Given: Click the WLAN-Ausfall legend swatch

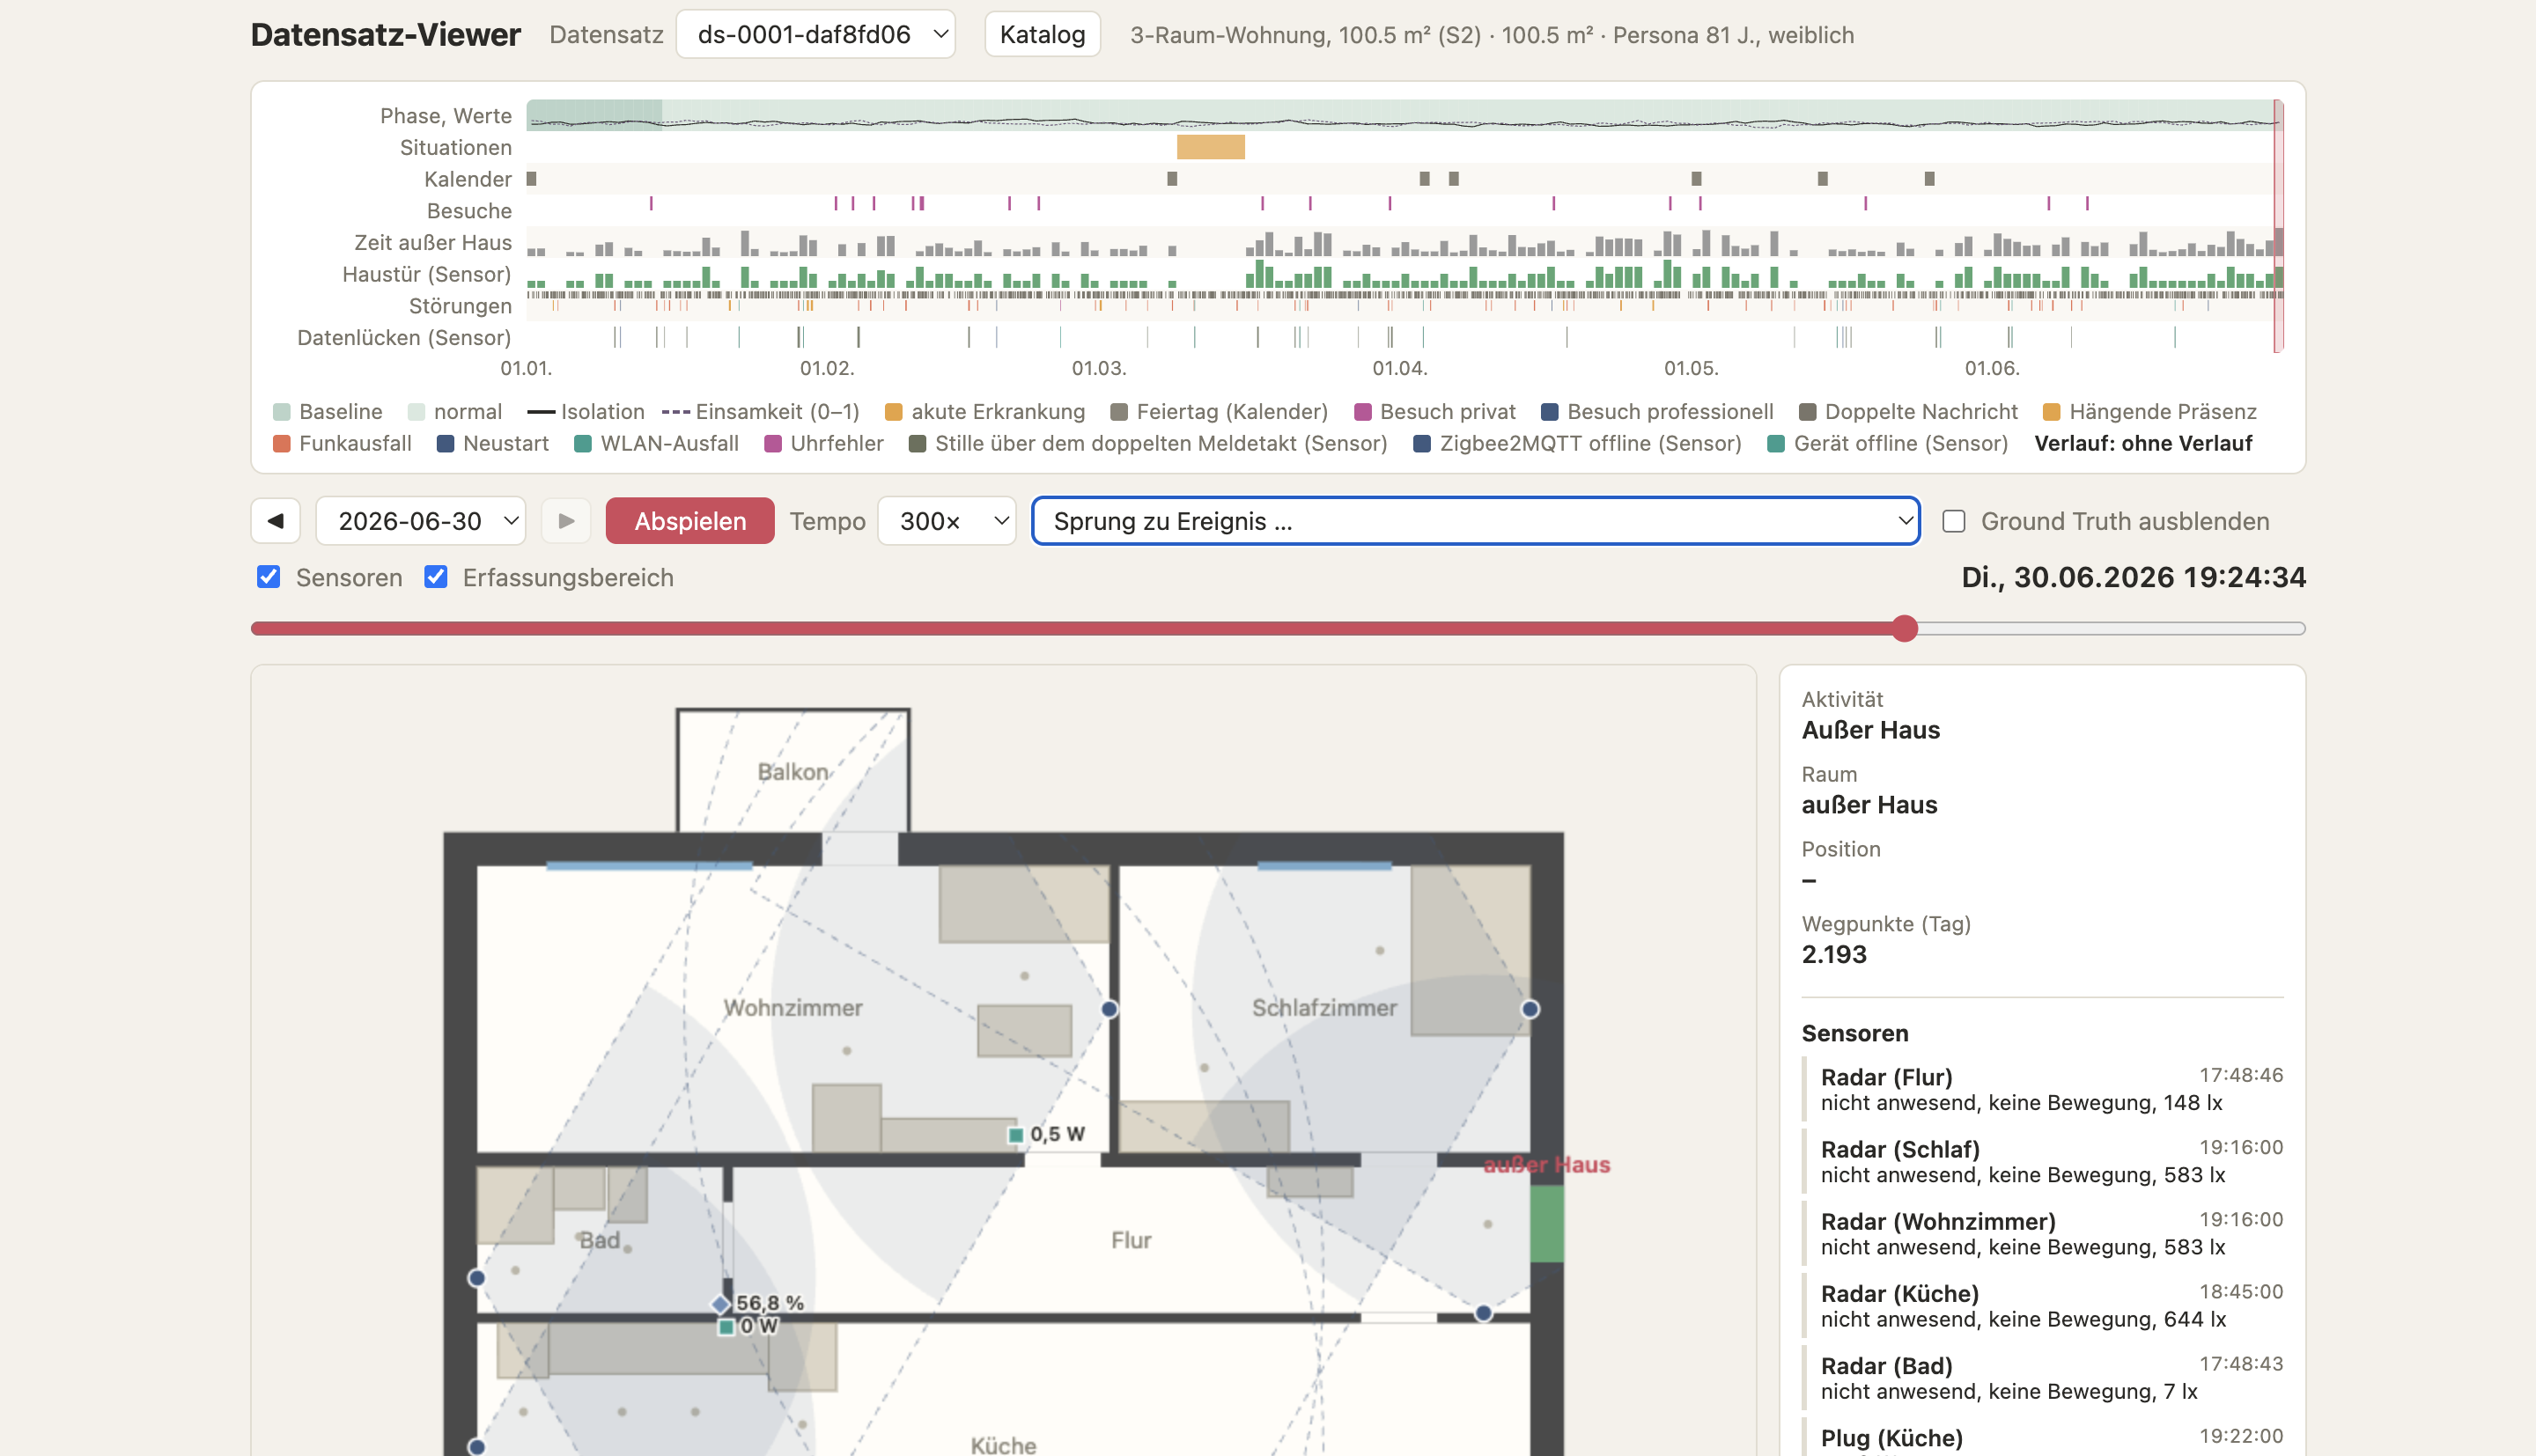Looking at the screenshot, I should [x=583, y=443].
